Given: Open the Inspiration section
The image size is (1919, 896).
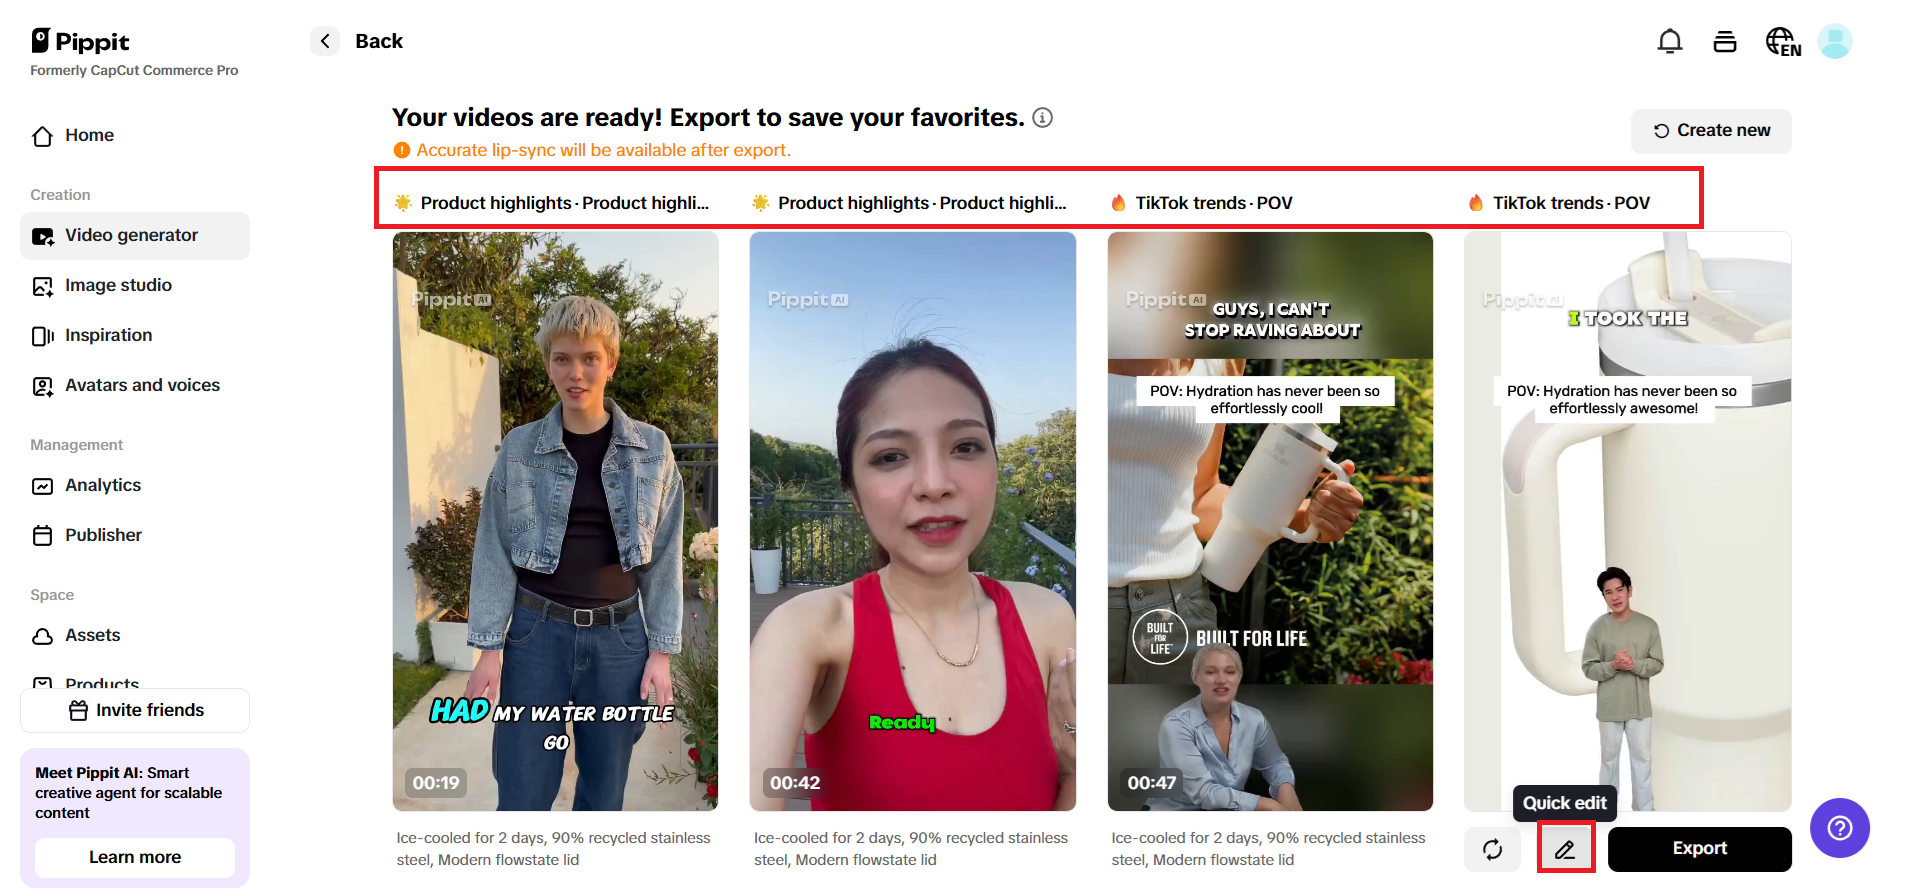Looking at the screenshot, I should (108, 336).
